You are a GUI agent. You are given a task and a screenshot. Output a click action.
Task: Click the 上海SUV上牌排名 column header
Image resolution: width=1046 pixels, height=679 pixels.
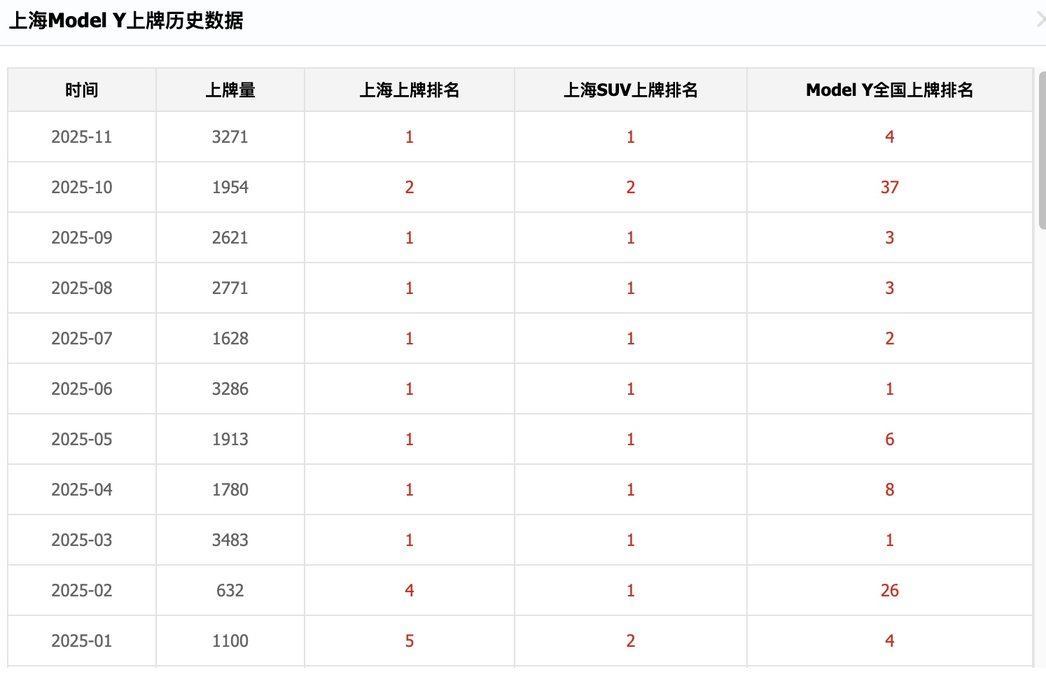[630, 90]
